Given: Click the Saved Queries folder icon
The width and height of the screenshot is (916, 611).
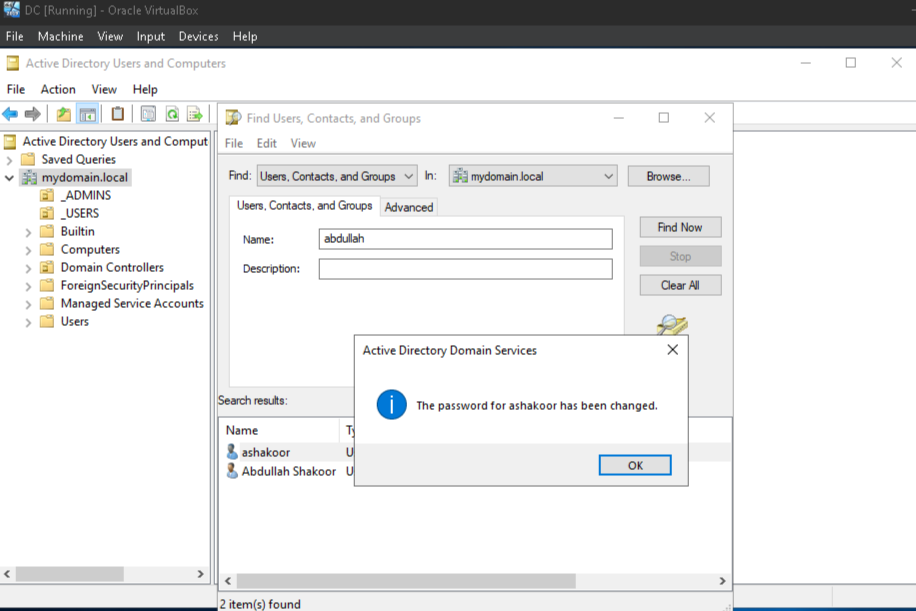Looking at the screenshot, I should click(x=27, y=159).
